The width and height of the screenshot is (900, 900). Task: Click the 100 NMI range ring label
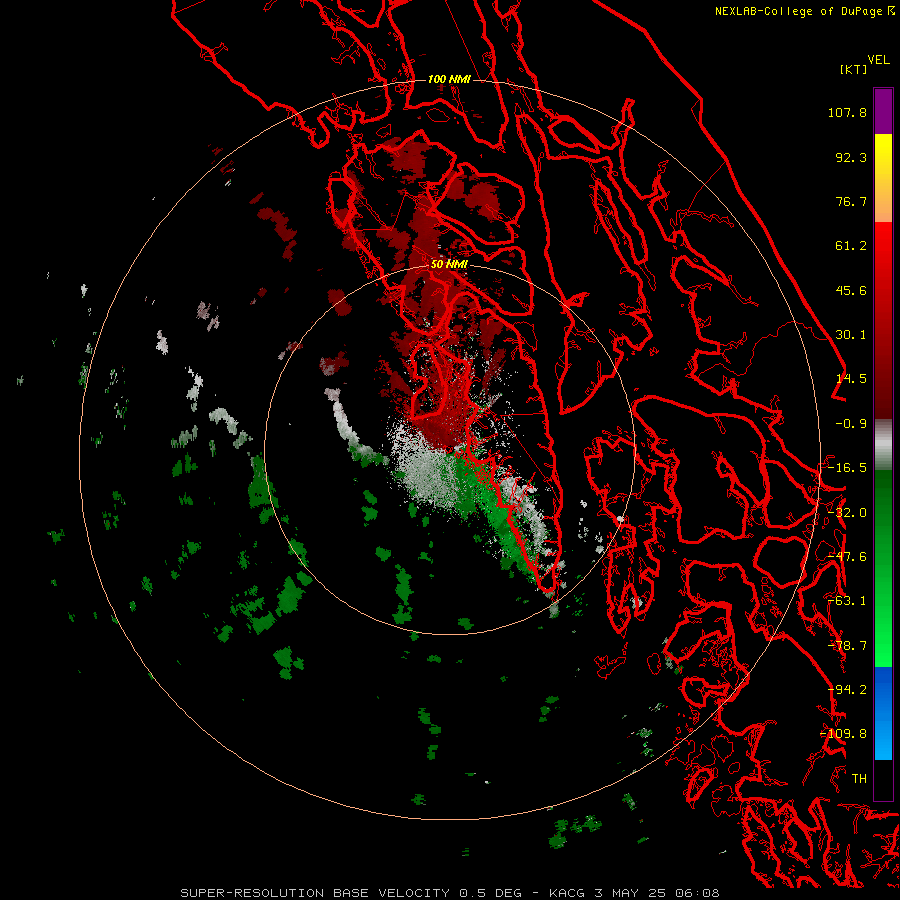point(449,79)
